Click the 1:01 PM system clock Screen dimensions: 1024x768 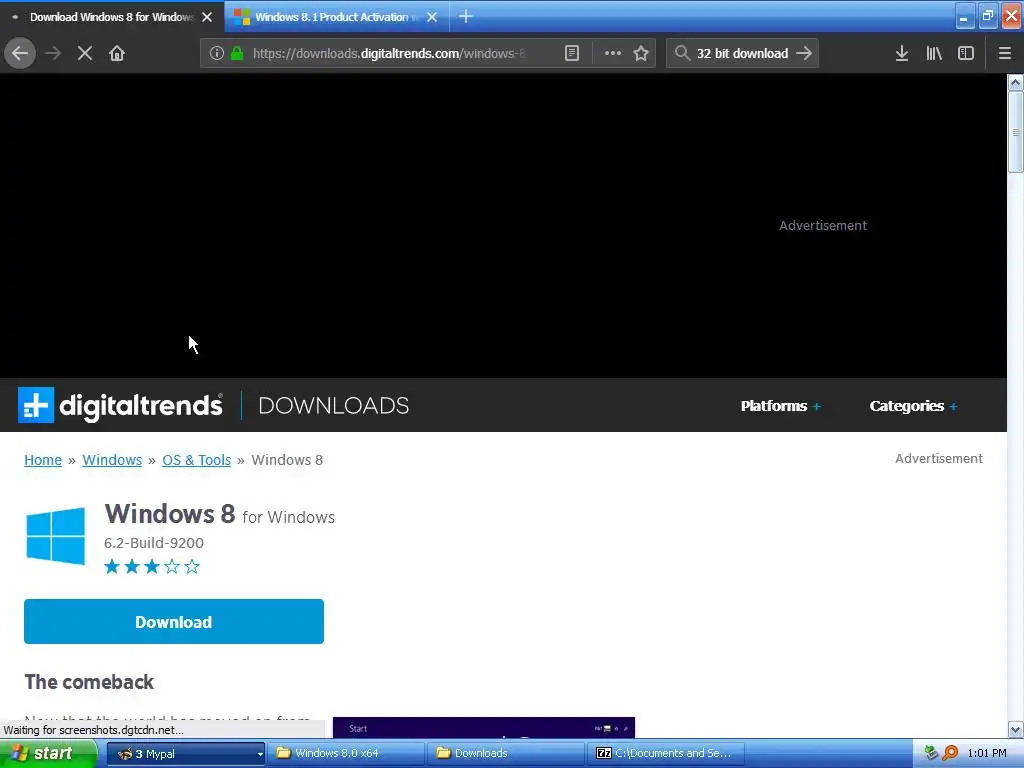point(987,754)
